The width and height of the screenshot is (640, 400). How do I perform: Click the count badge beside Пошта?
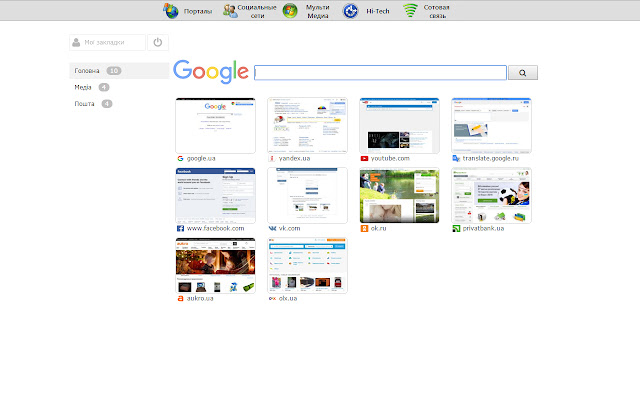(x=107, y=104)
